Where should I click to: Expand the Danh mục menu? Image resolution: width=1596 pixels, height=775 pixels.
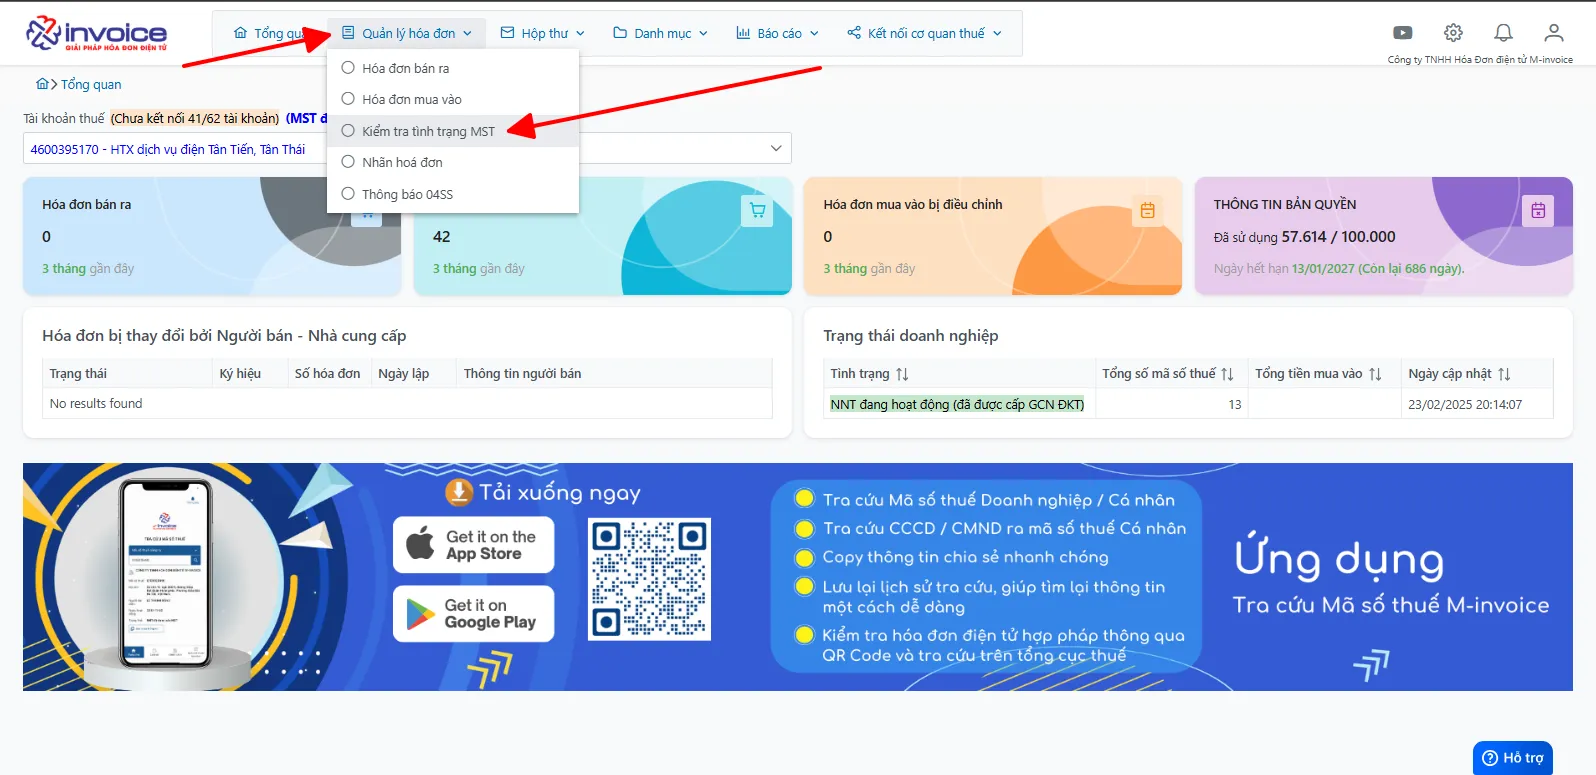[x=660, y=33]
